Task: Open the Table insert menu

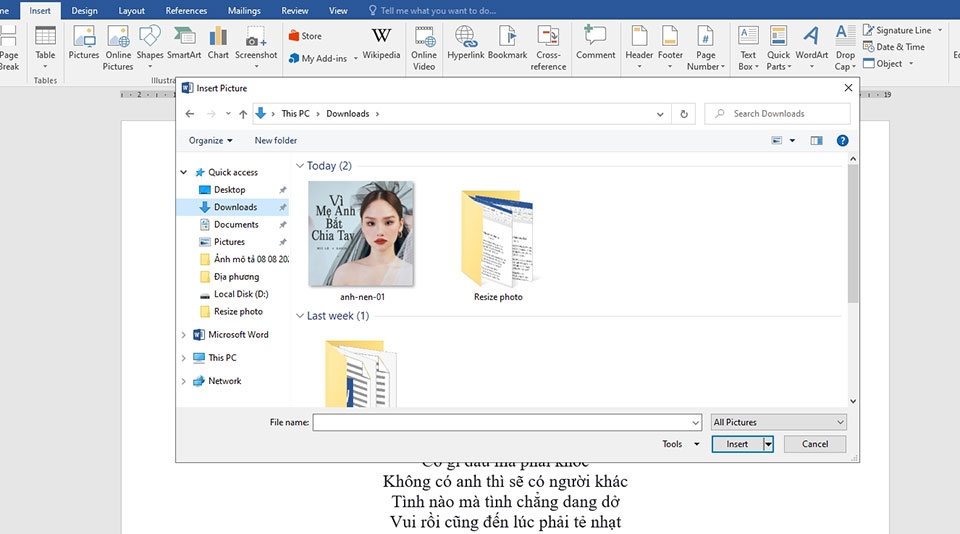Action: click(45, 48)
